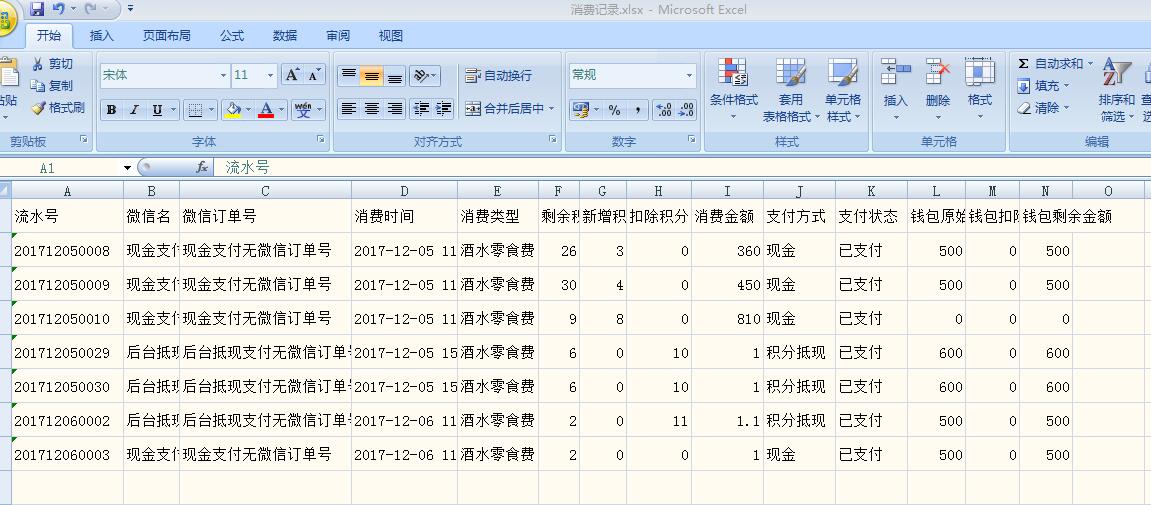
Task: Click the Save icon in quick access toolbar
Action: click(x=37, y=10)
